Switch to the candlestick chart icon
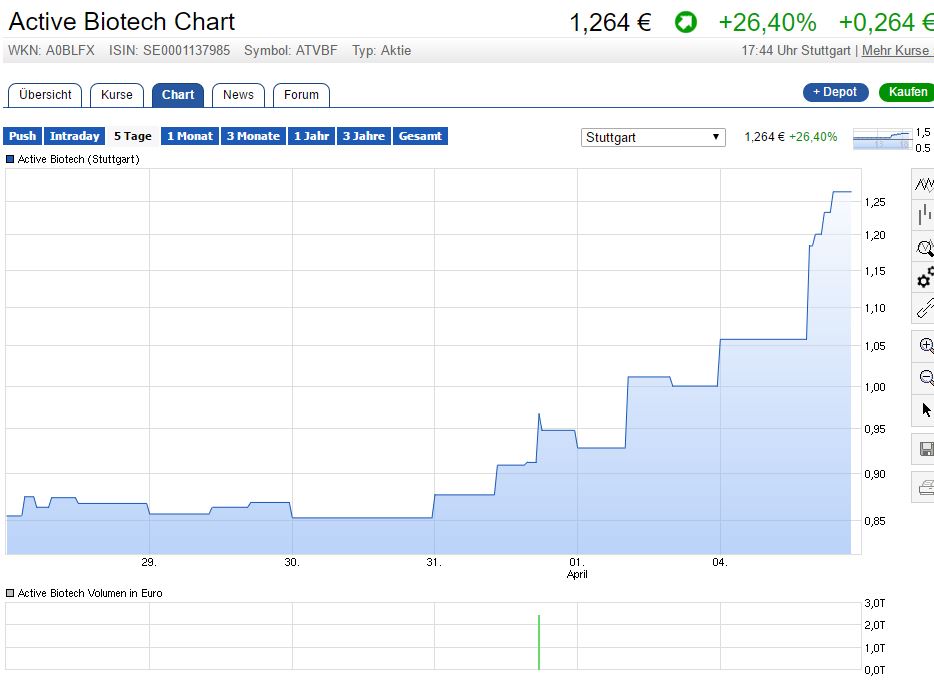This screenshot has width=934, height=681. (x=924, y=215)
